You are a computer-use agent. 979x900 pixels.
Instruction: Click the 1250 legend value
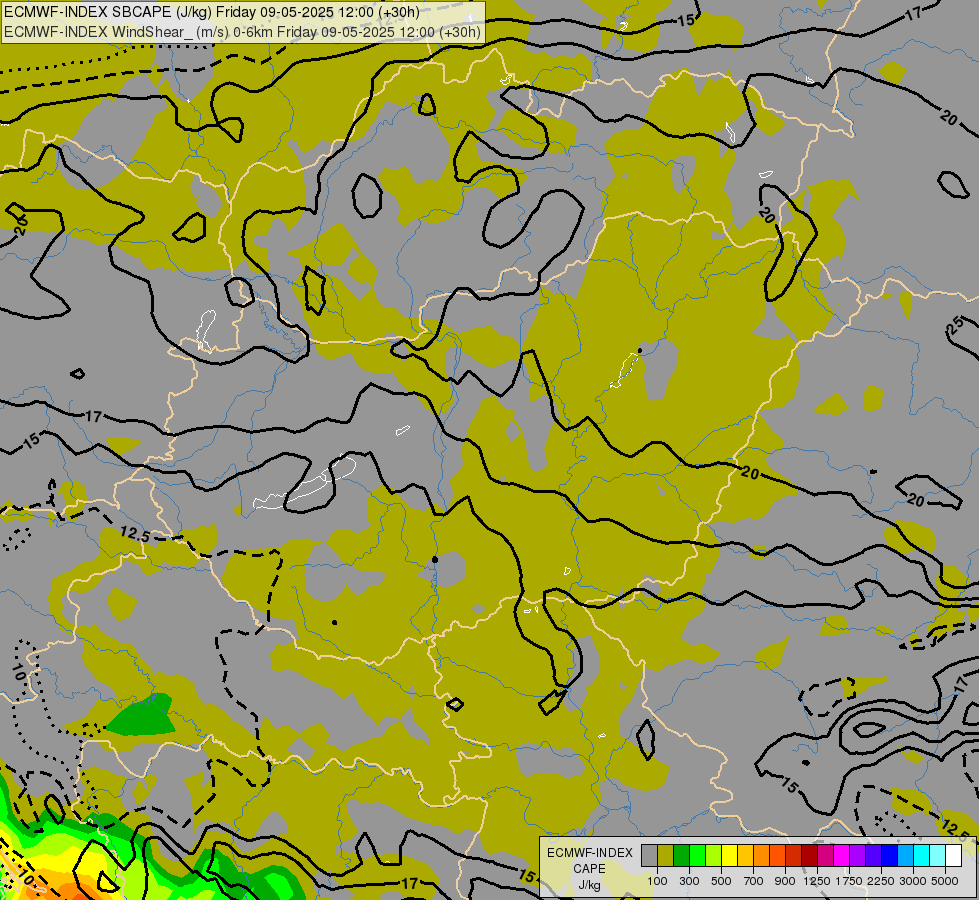[x=817, y=881]
